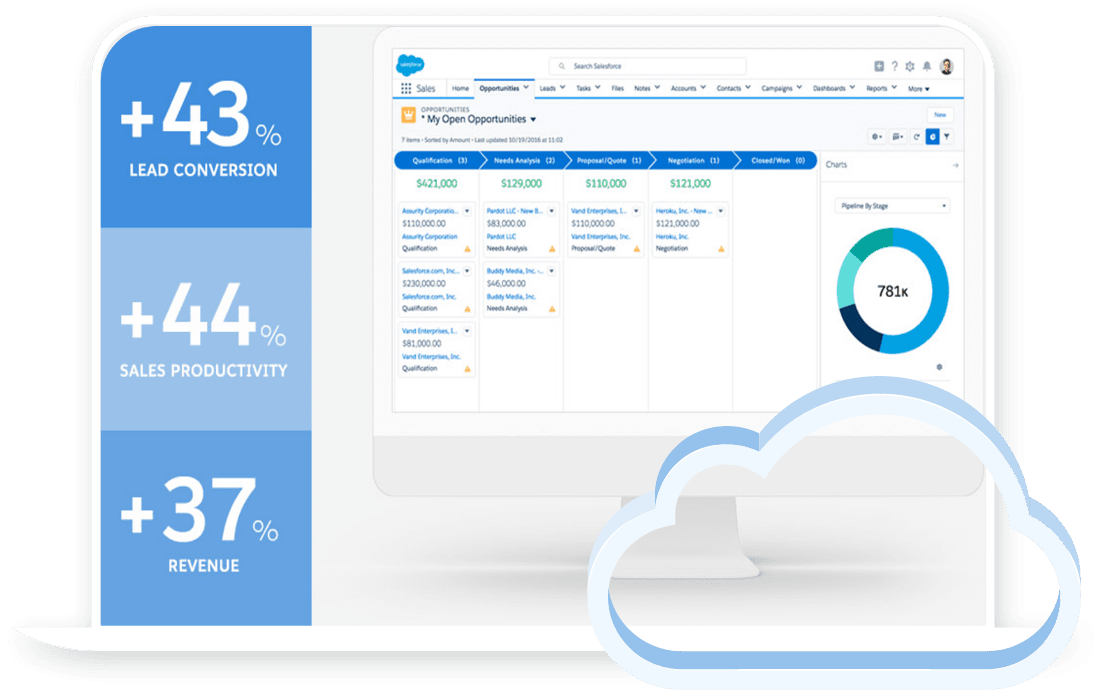1095x690 pixels.
Task: Open actions menu on Assurity Corporation card
Action: [x=467, y=211]
